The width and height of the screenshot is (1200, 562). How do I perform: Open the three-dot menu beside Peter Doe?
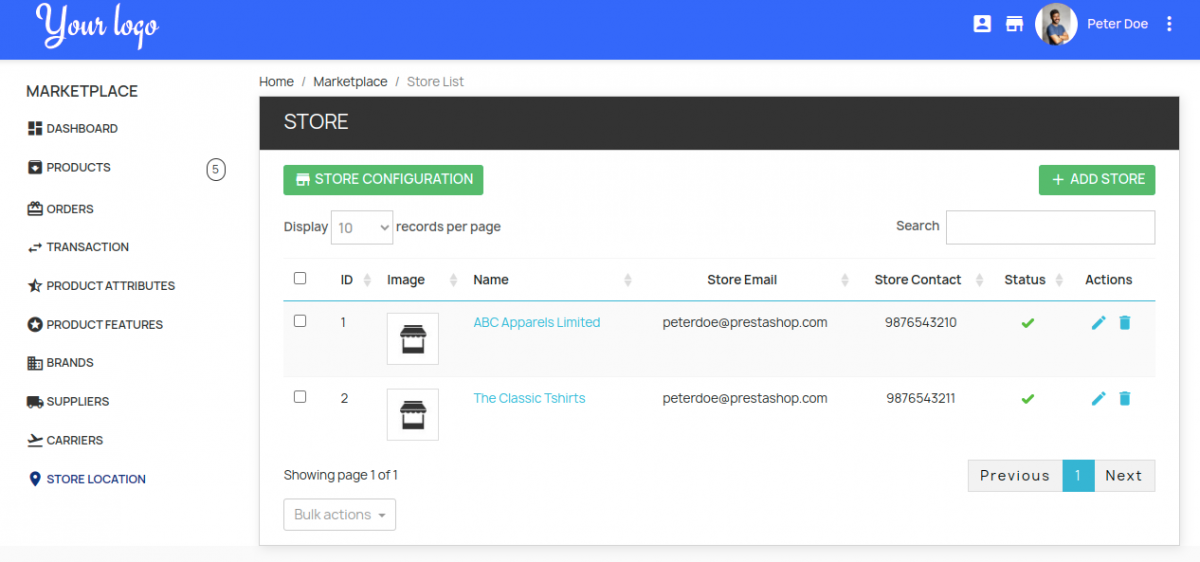click(x=1170, y=24)
